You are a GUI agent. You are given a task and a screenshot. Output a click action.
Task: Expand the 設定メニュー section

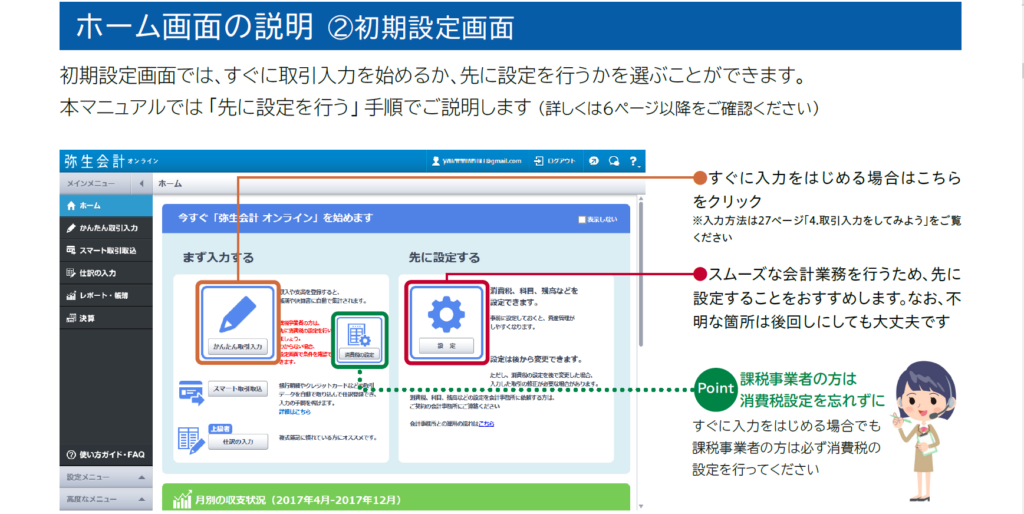[106, 477]
